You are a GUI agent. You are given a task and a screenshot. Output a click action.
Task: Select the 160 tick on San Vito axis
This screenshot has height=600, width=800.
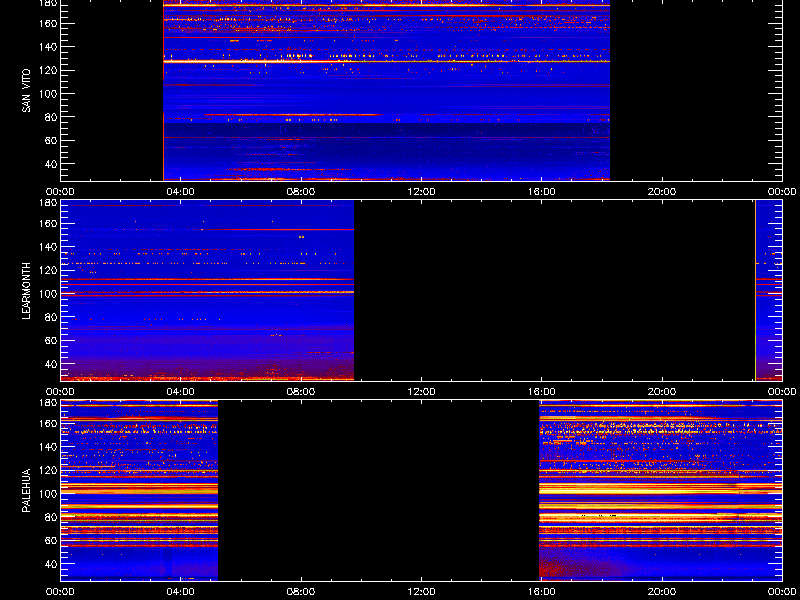click(49, 23)
